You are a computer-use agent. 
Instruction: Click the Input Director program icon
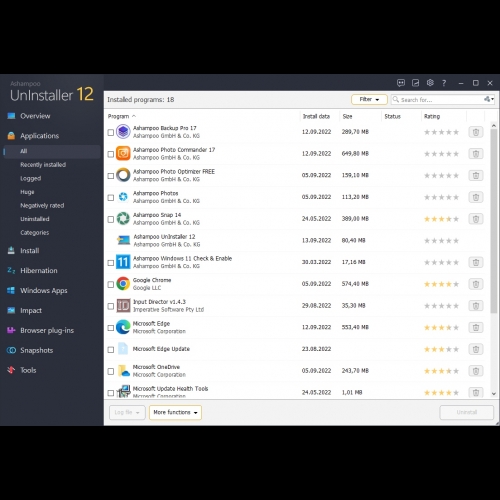(123, 306)
